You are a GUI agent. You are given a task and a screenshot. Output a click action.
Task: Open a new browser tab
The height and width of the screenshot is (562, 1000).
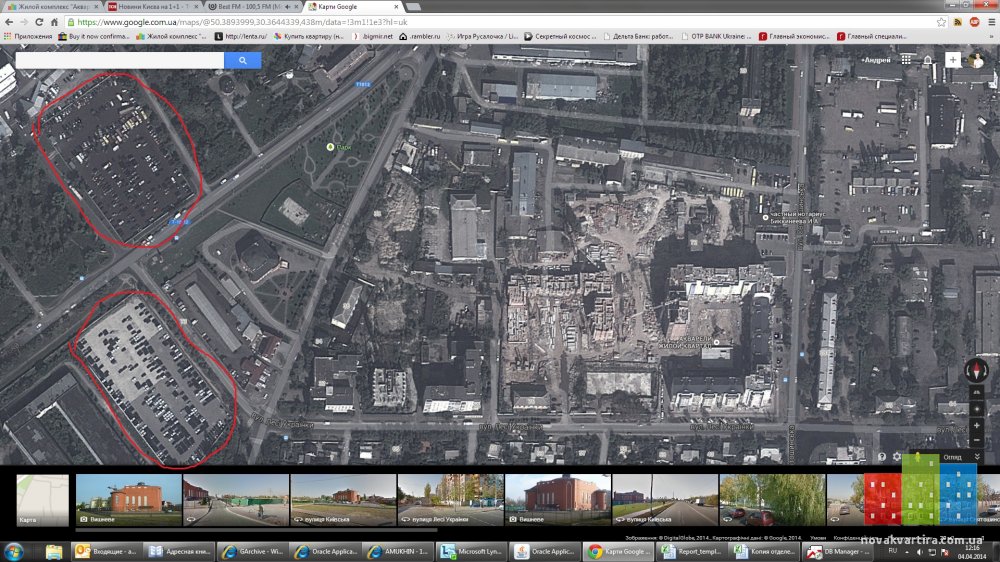(413, 6)
